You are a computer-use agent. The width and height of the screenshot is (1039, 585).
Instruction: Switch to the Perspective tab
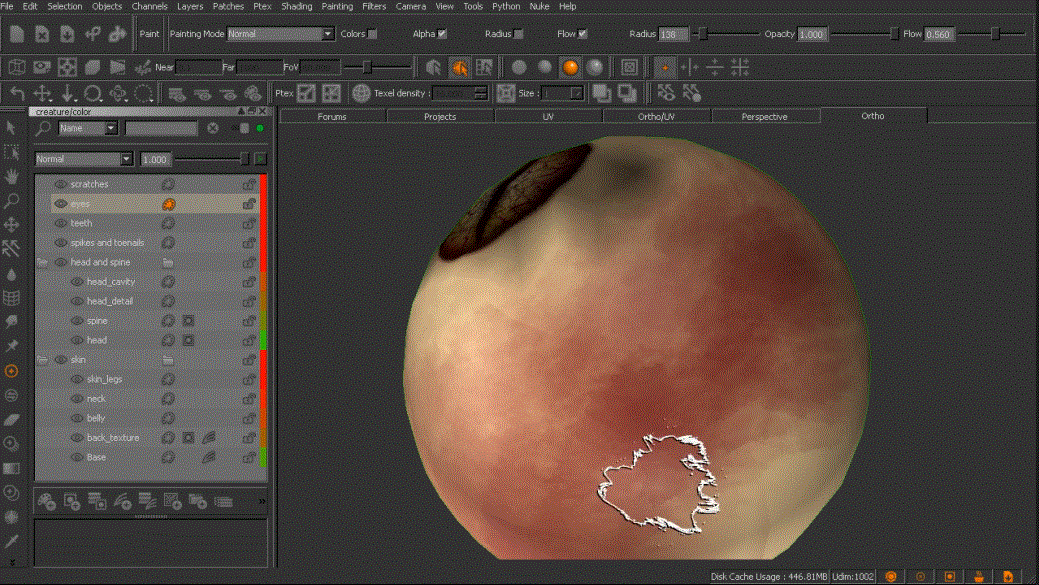coord(765,117)
